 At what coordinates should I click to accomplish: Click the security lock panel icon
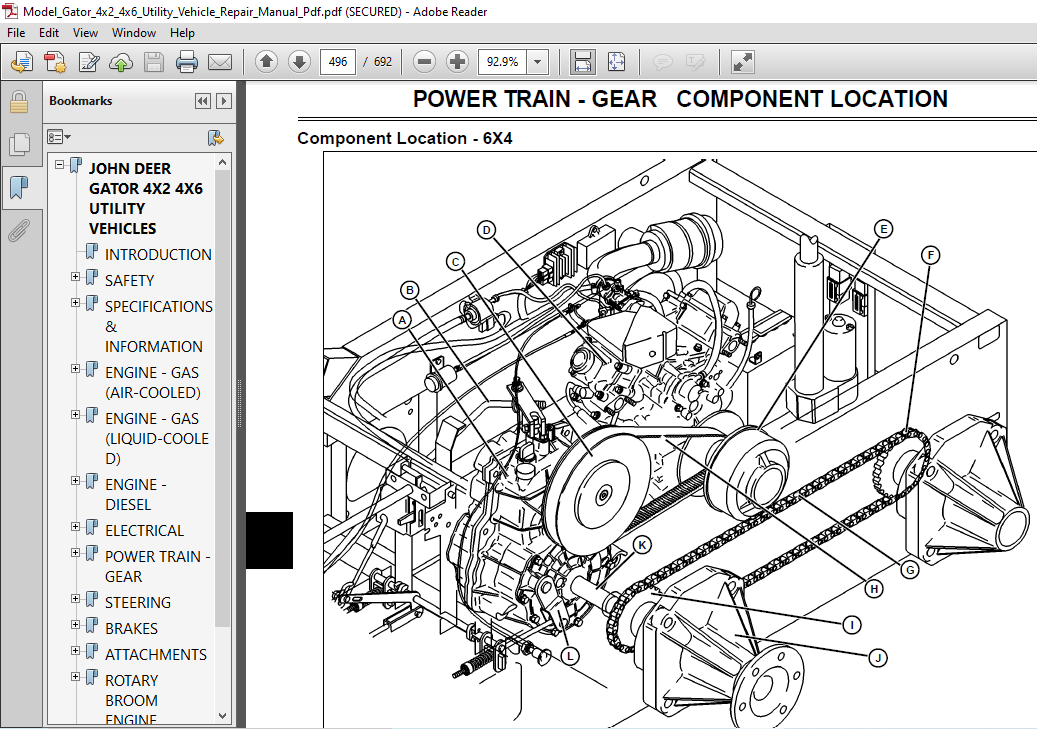click(x=19, y=102)
